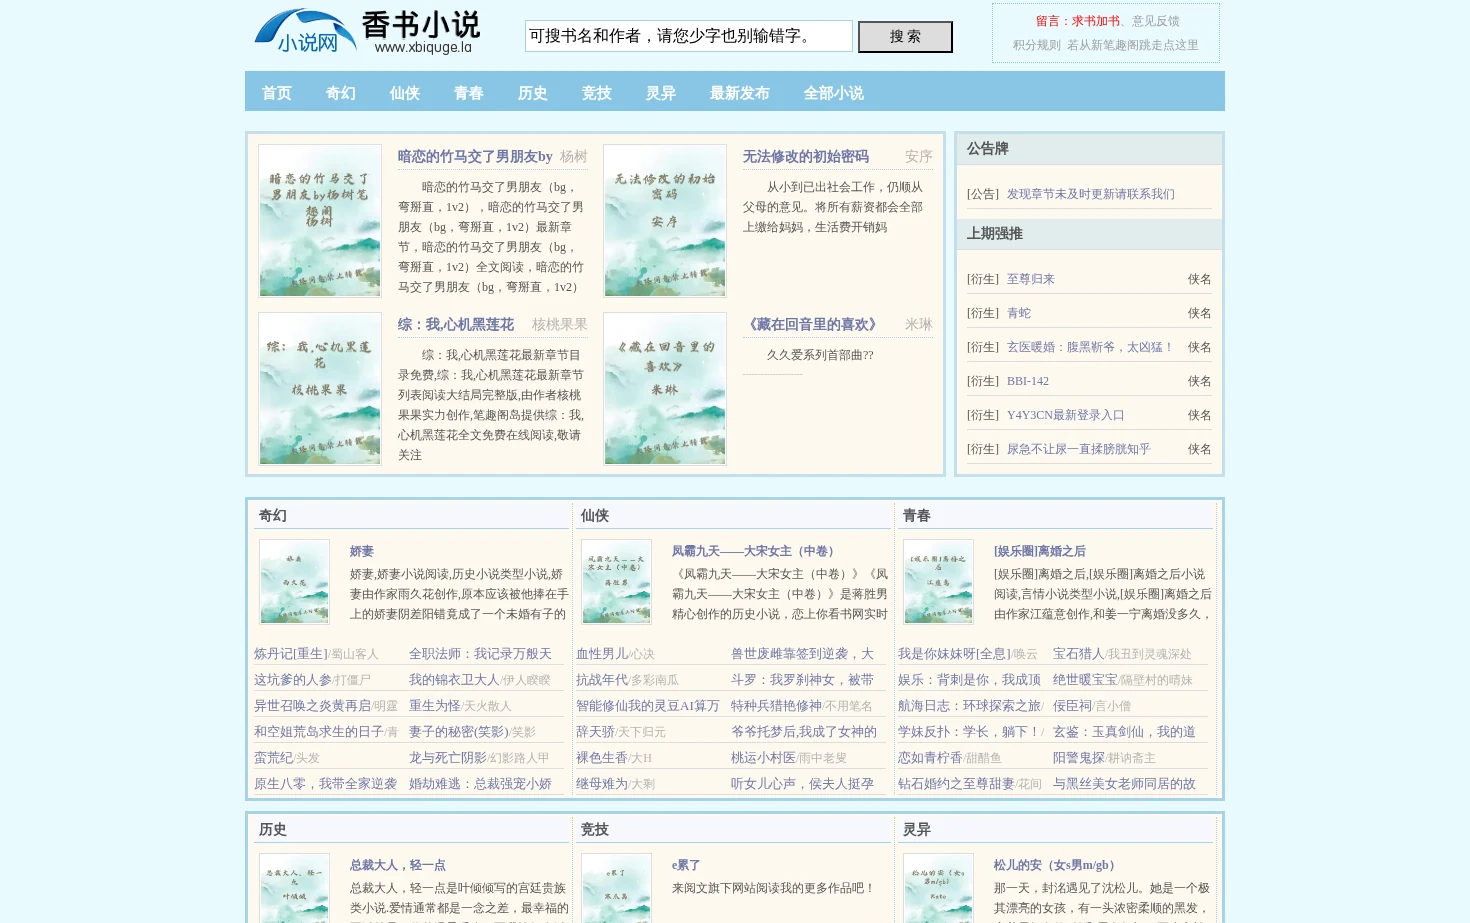This screenshot has height=923, width=1470.
Task: Open novel 宝石猎人
Action: pyautogui.click(x=1079, y=654)
